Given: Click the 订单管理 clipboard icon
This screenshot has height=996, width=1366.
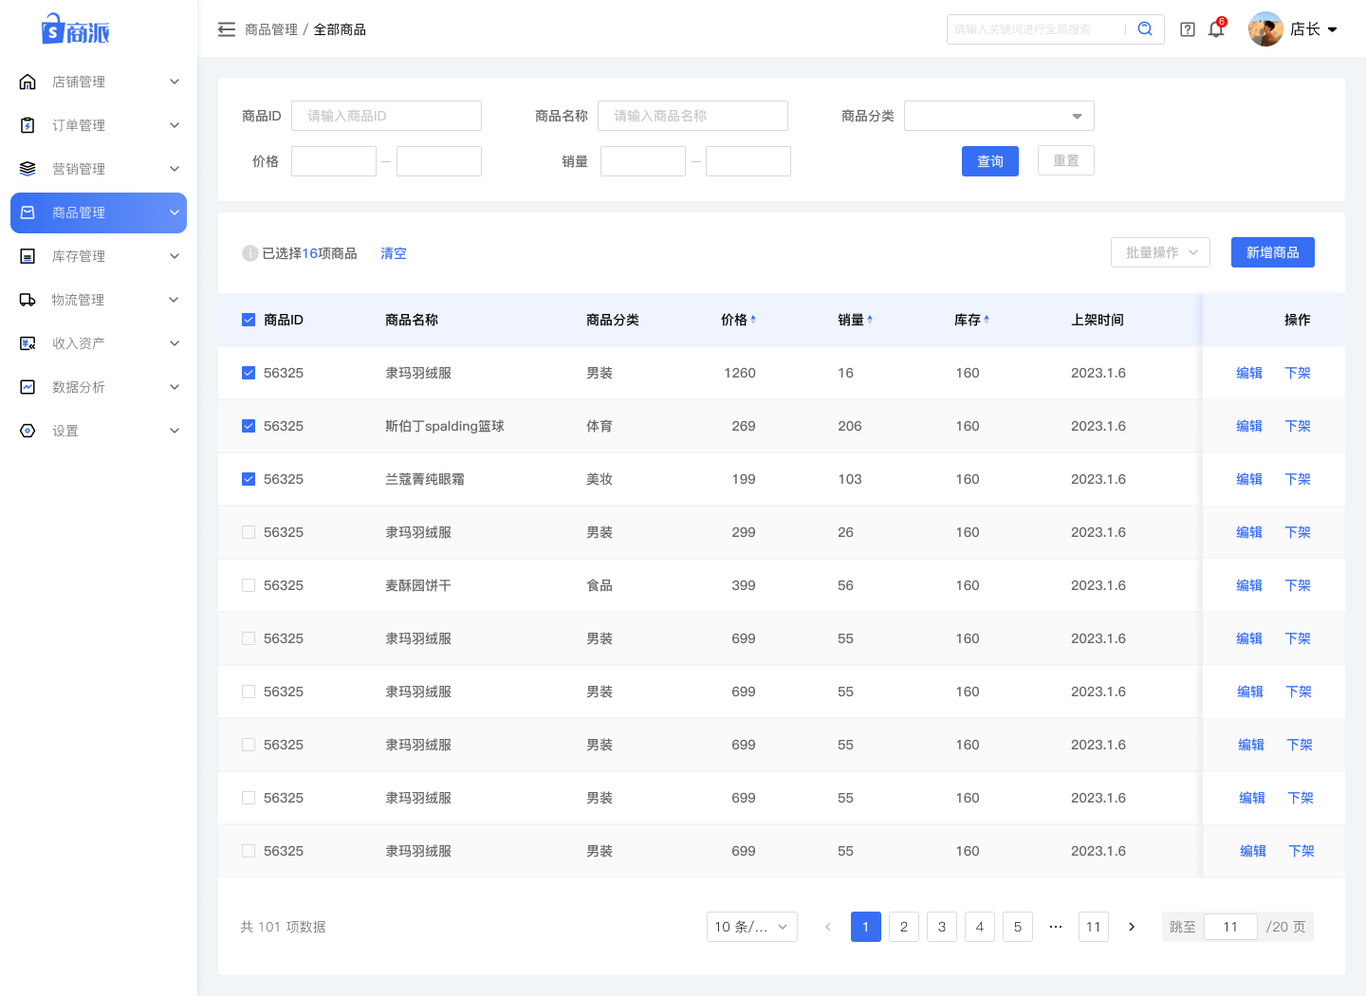Looking at the screenshot, I should 28,125.
